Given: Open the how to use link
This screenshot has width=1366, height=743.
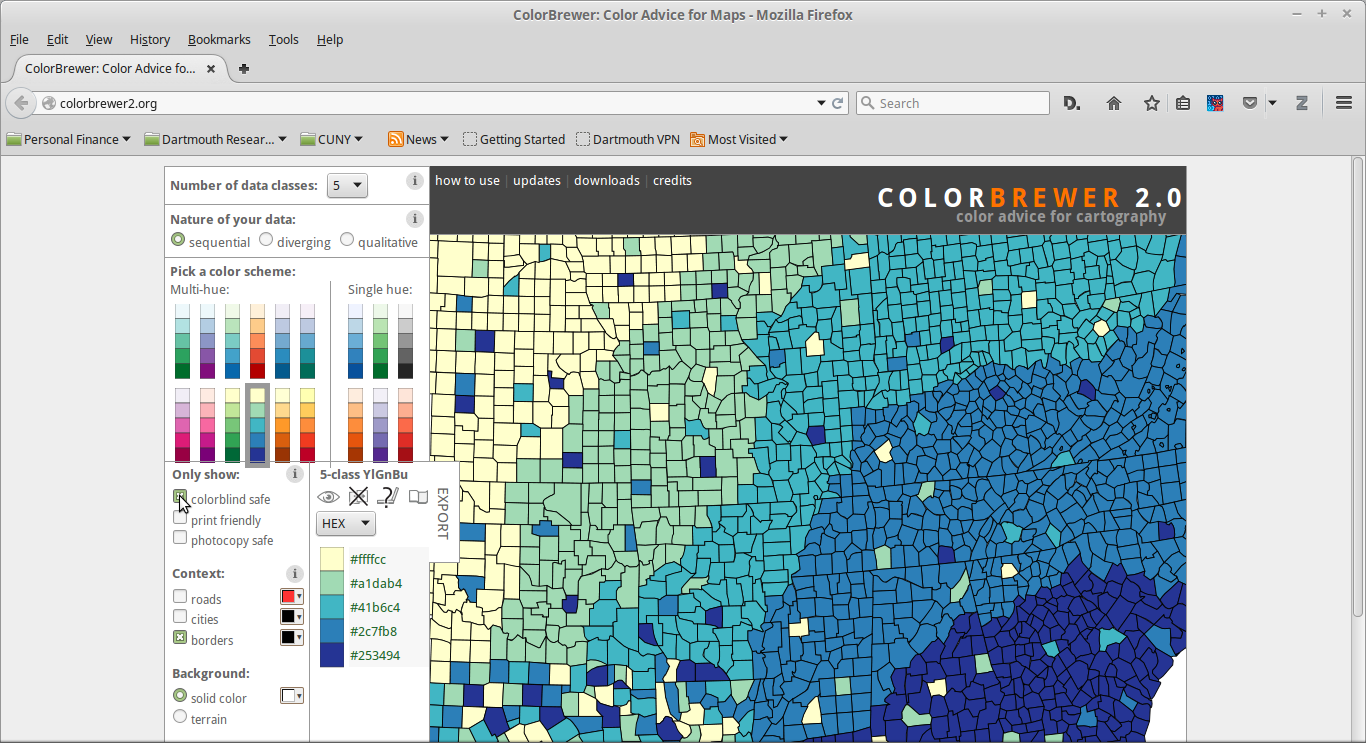Looking at the screenshot, I should (467, 181).
